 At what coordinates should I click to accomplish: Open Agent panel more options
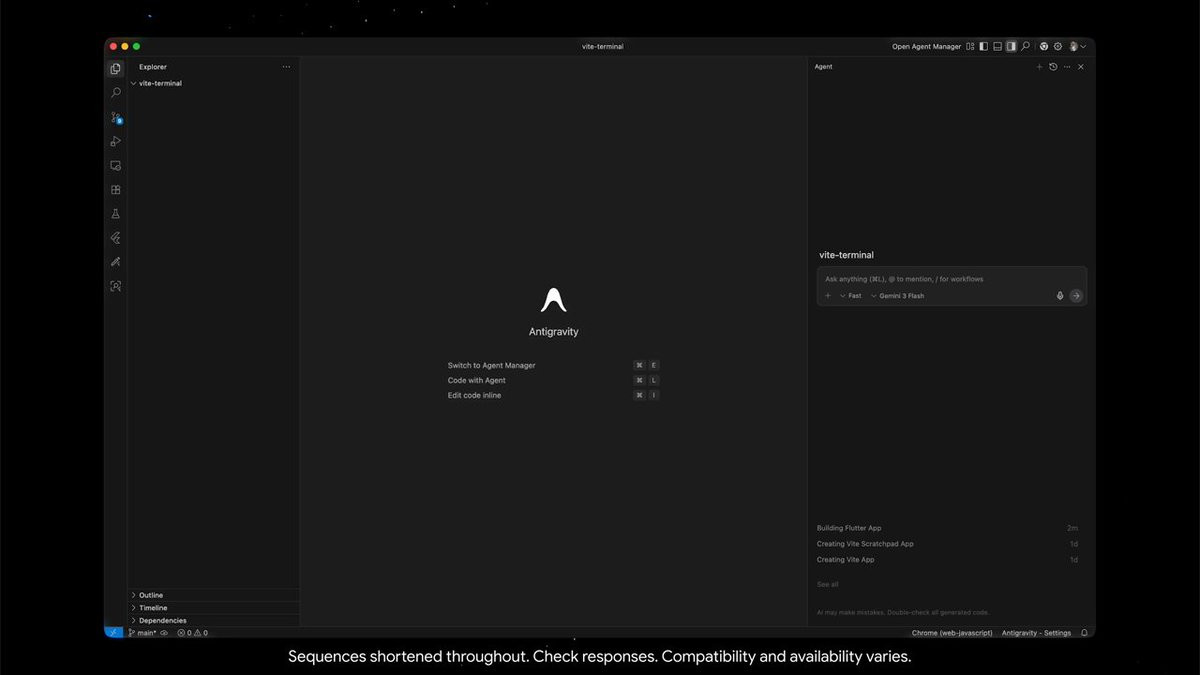pos(1067,67)
